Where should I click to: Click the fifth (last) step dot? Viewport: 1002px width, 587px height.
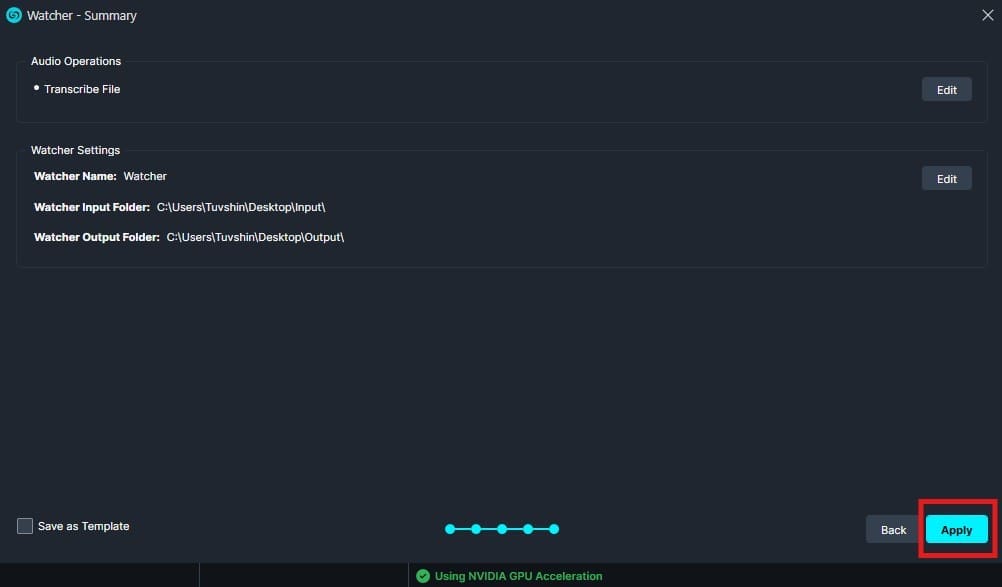(554, 529)
